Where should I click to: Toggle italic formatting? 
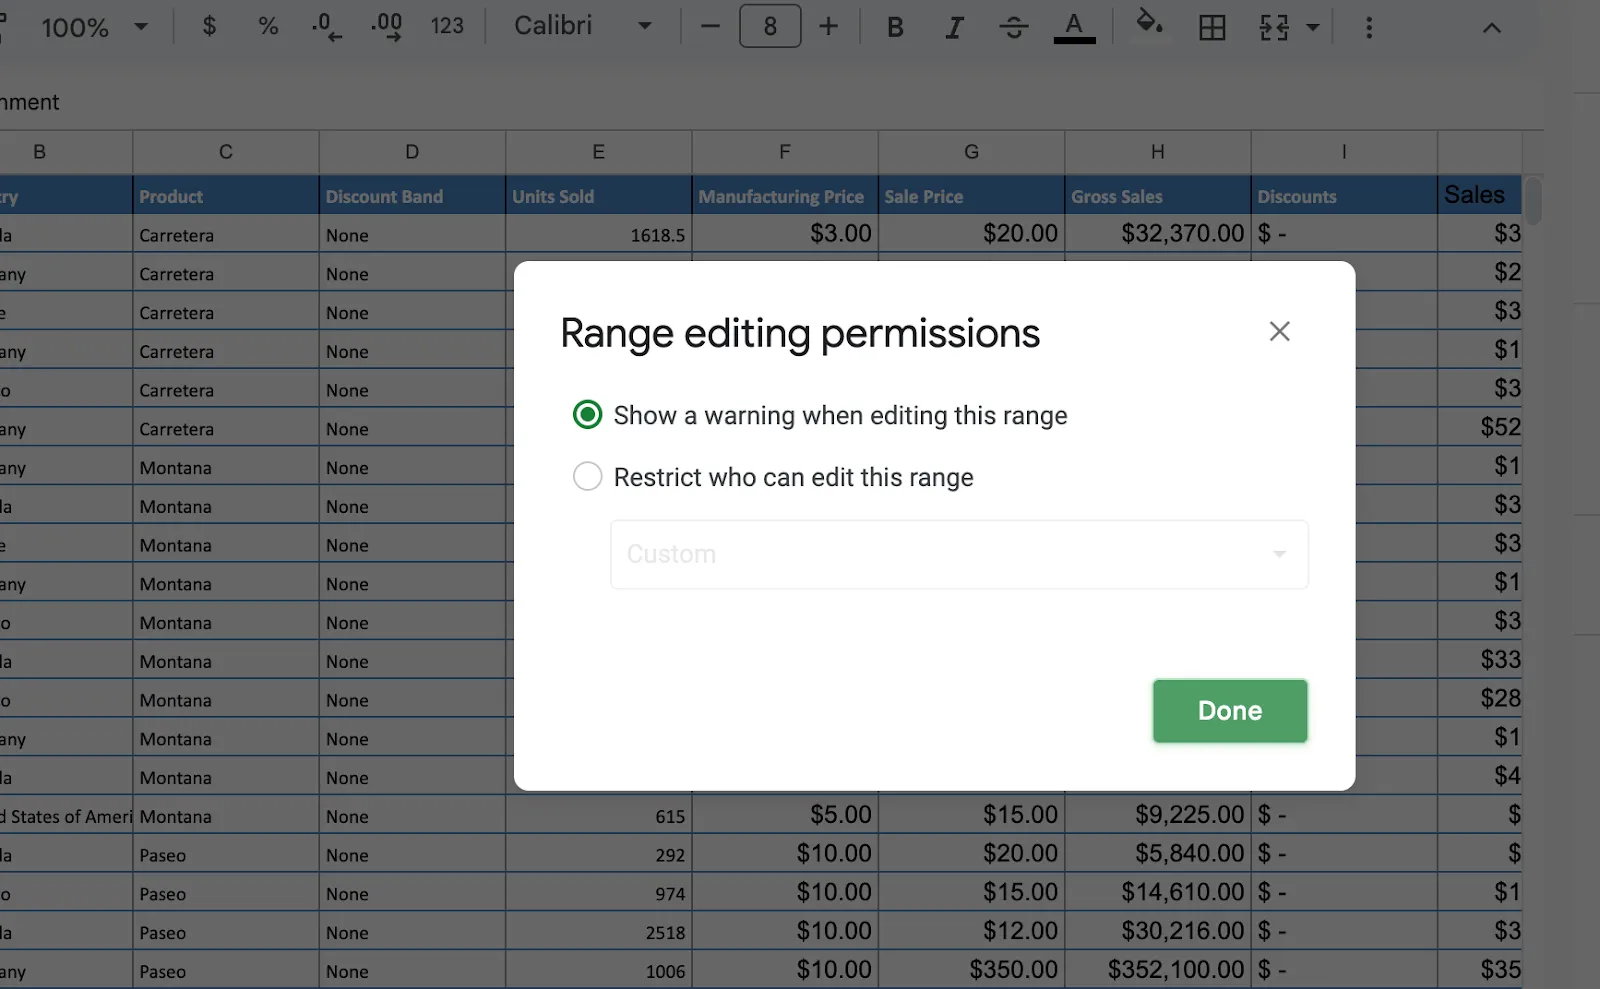click(x=954, y=27)
